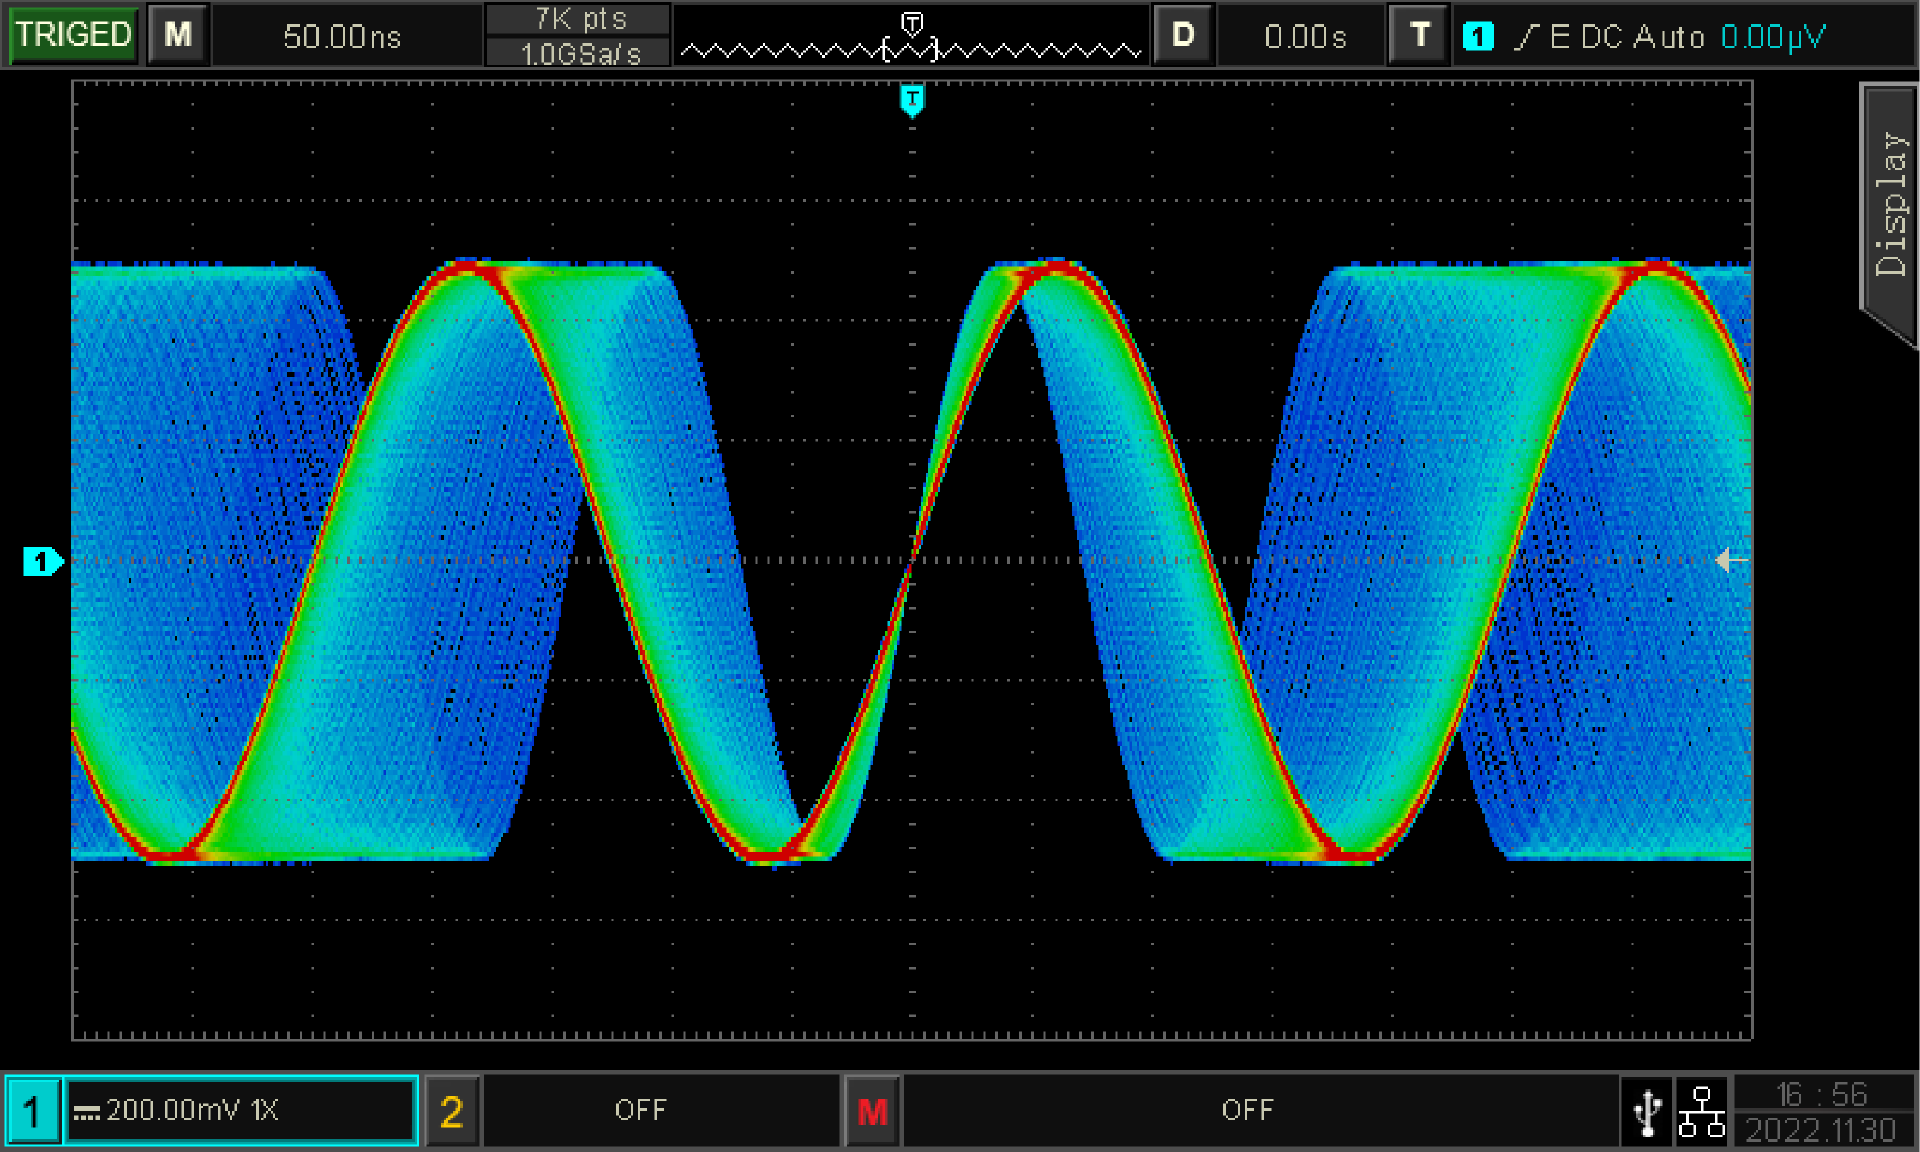The width and height of the screenshot is (1920, 1152).
Task: Select the T trigger icon
Action: click(x=1419, y=35)
